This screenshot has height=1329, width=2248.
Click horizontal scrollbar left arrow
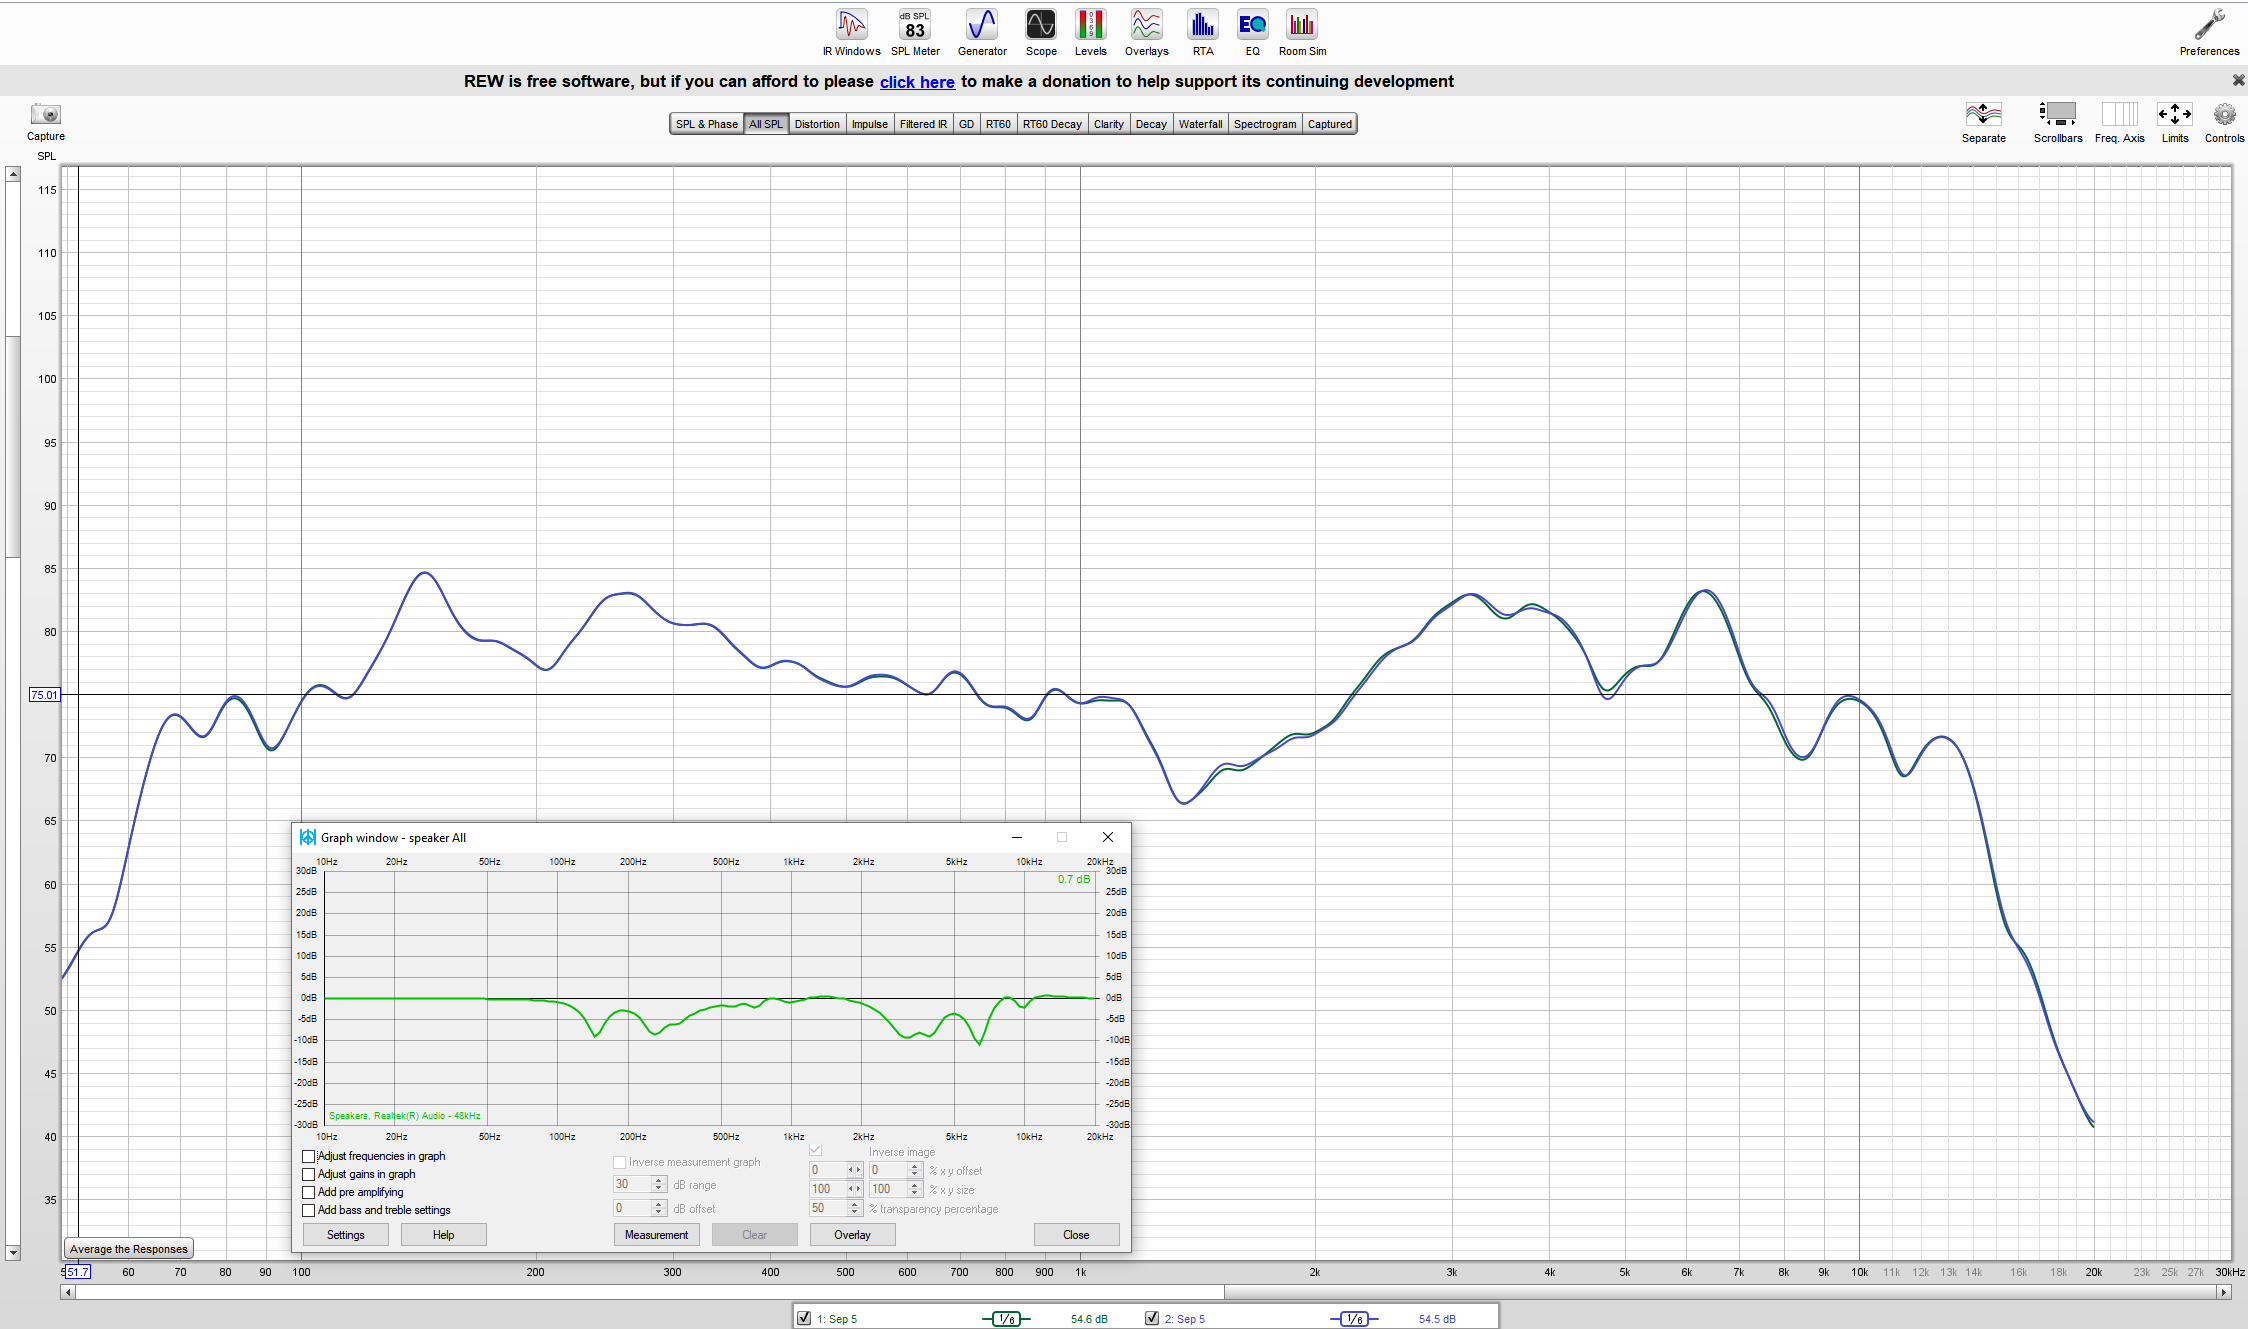click(68, 1292)
